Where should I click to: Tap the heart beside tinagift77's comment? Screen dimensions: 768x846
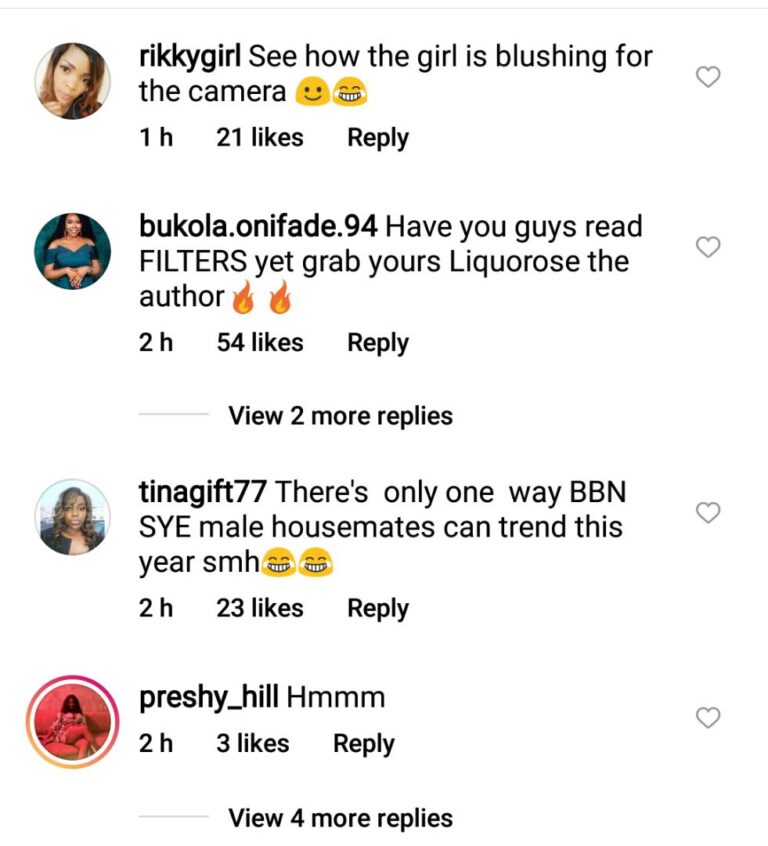[x=708, y=513]
